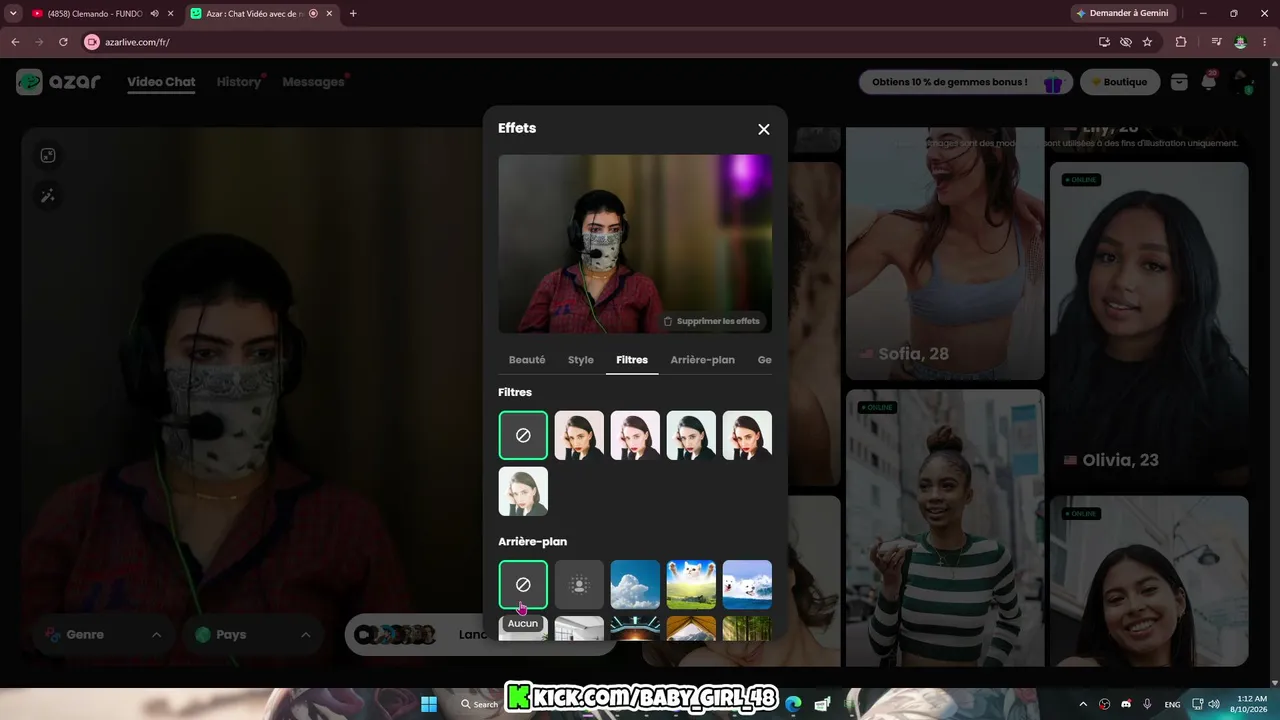Select the no-filter option under Filtres
The width and height of the screenshot is (1280, 720).
tap(523, 435)
